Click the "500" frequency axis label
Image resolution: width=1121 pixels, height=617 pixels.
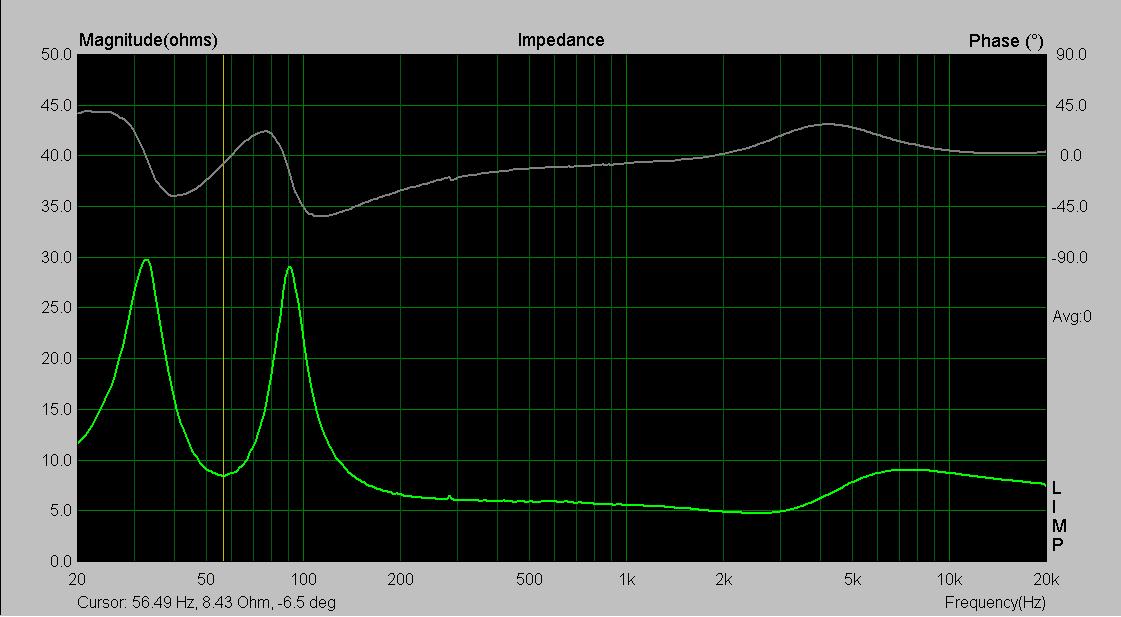pos(529,580)
